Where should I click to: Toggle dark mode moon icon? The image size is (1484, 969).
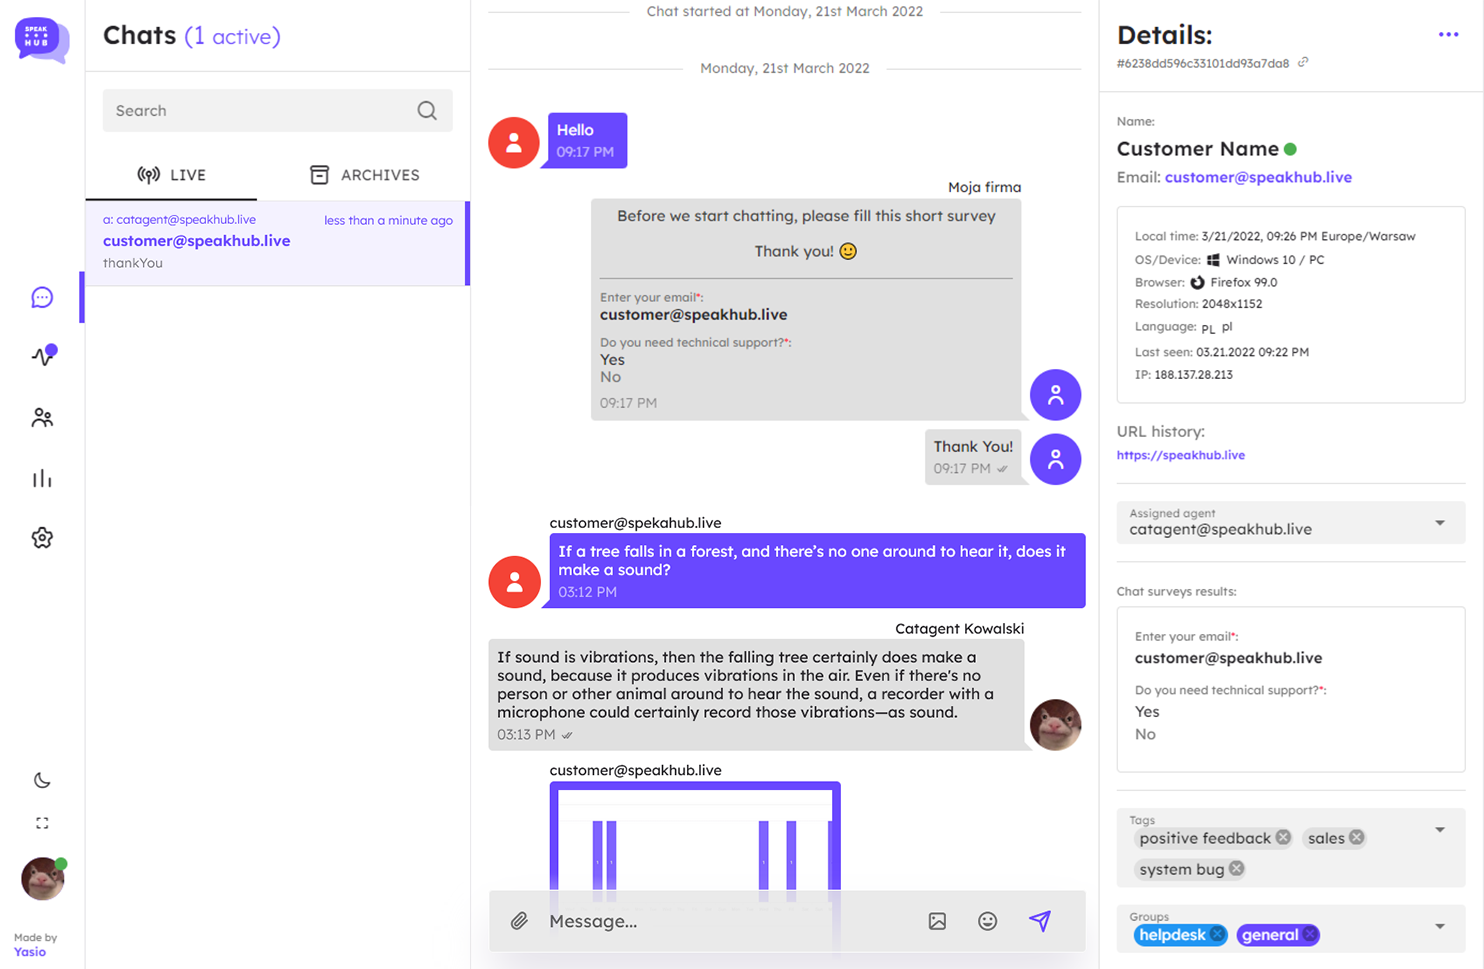point(42,780)
